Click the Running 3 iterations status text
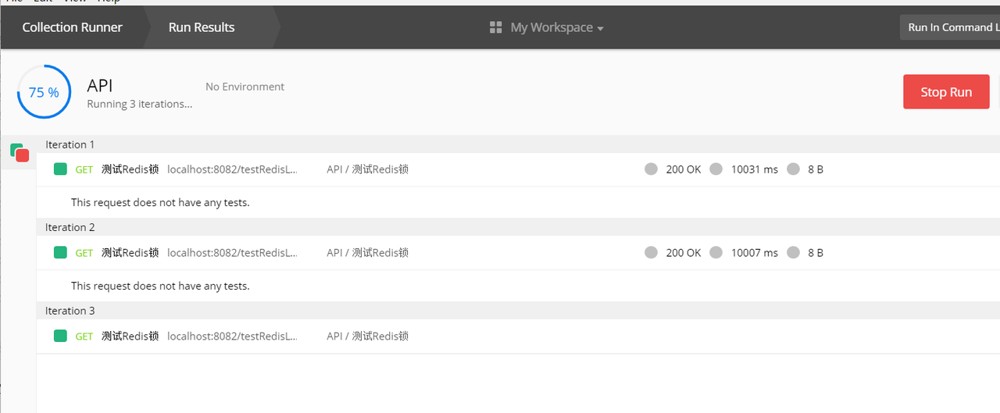1000x413 pixels. tap(140, 104)
